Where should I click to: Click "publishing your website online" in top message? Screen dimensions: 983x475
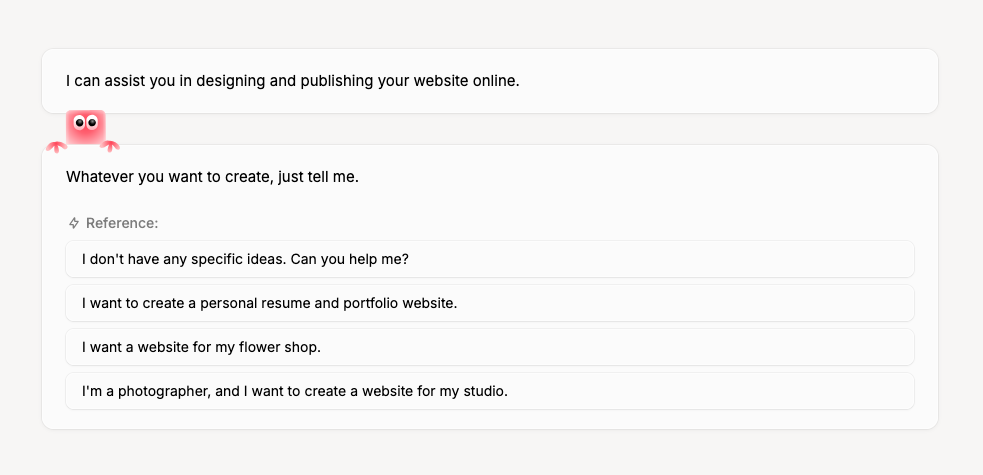411,81
